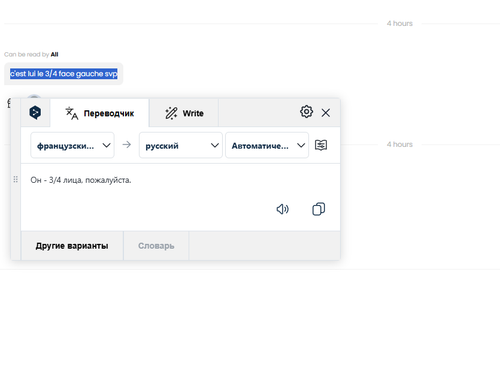This screenshot has height=365, width=500.
Task: Click the highlighted message c'est lui le 3/4
Action: click(64, 74)
